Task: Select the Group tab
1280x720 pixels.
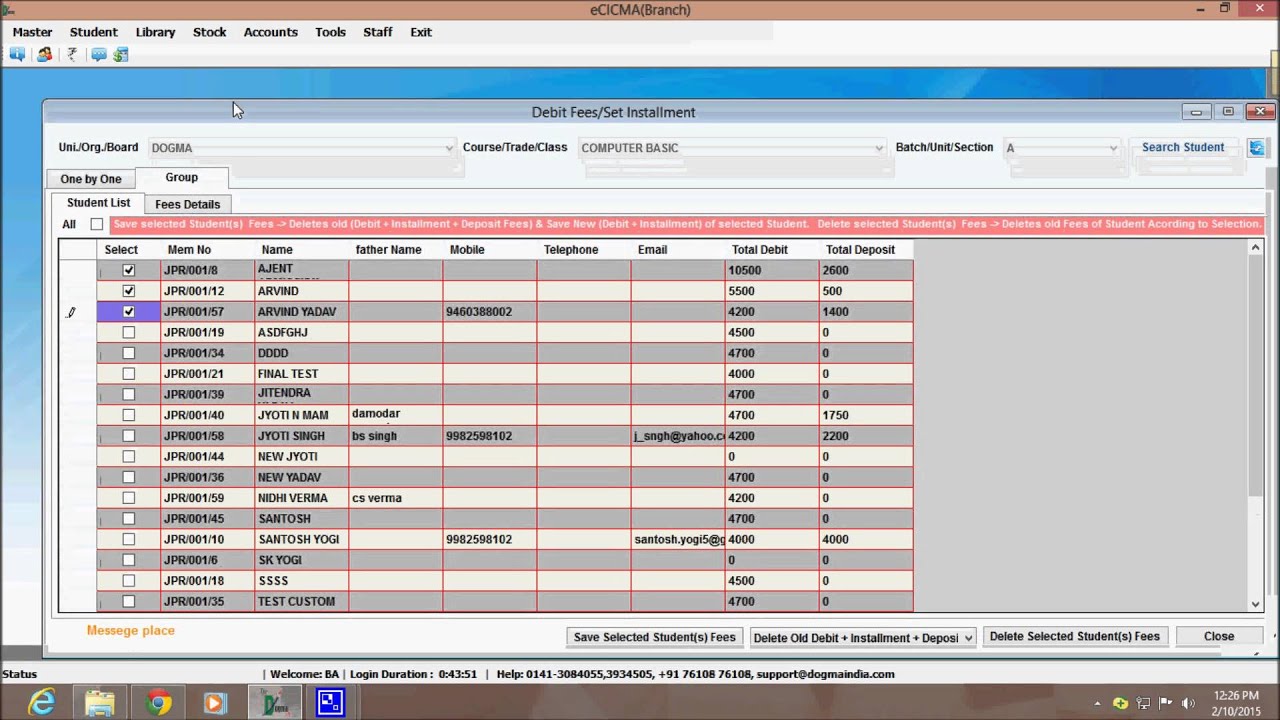Action: [182, 177]
